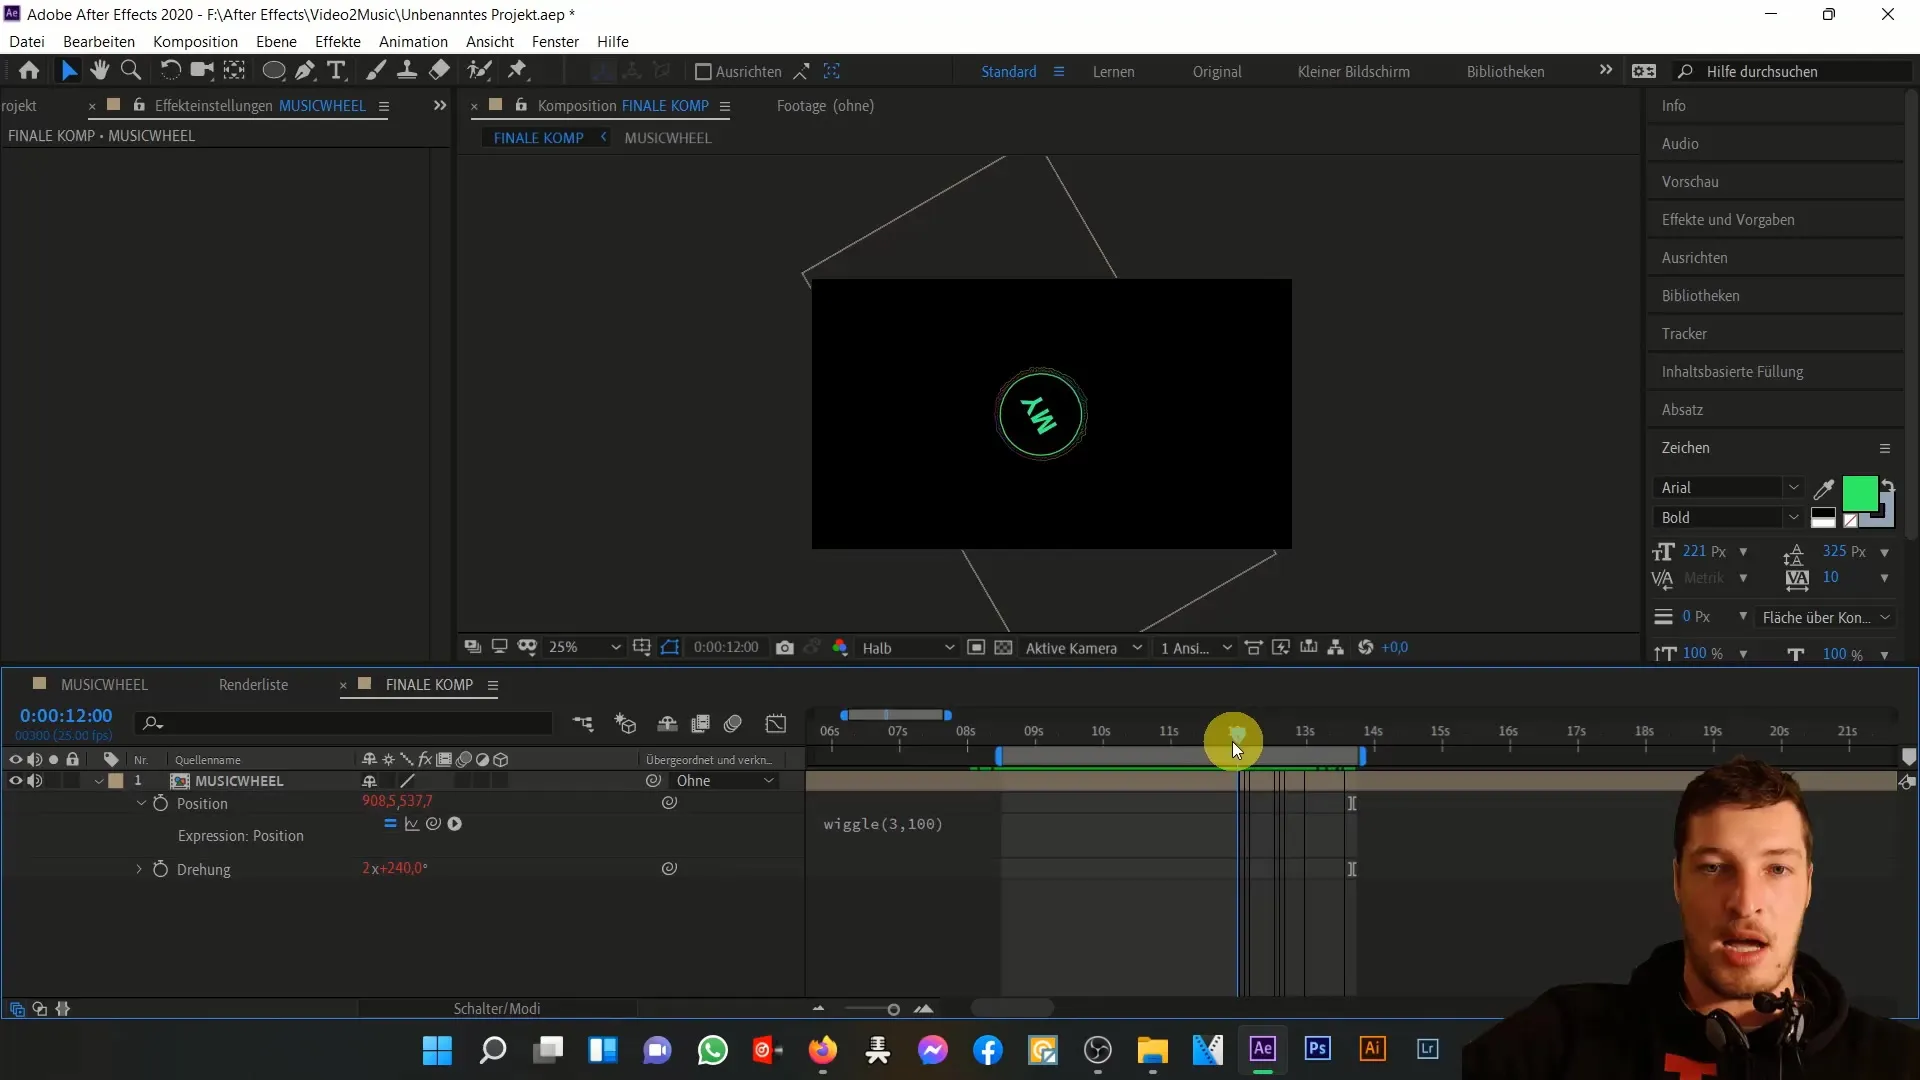The image size is (1920, 1080).
Task: Expand the Drehung property for MUSICWHEEL
Action: [141, 869]
